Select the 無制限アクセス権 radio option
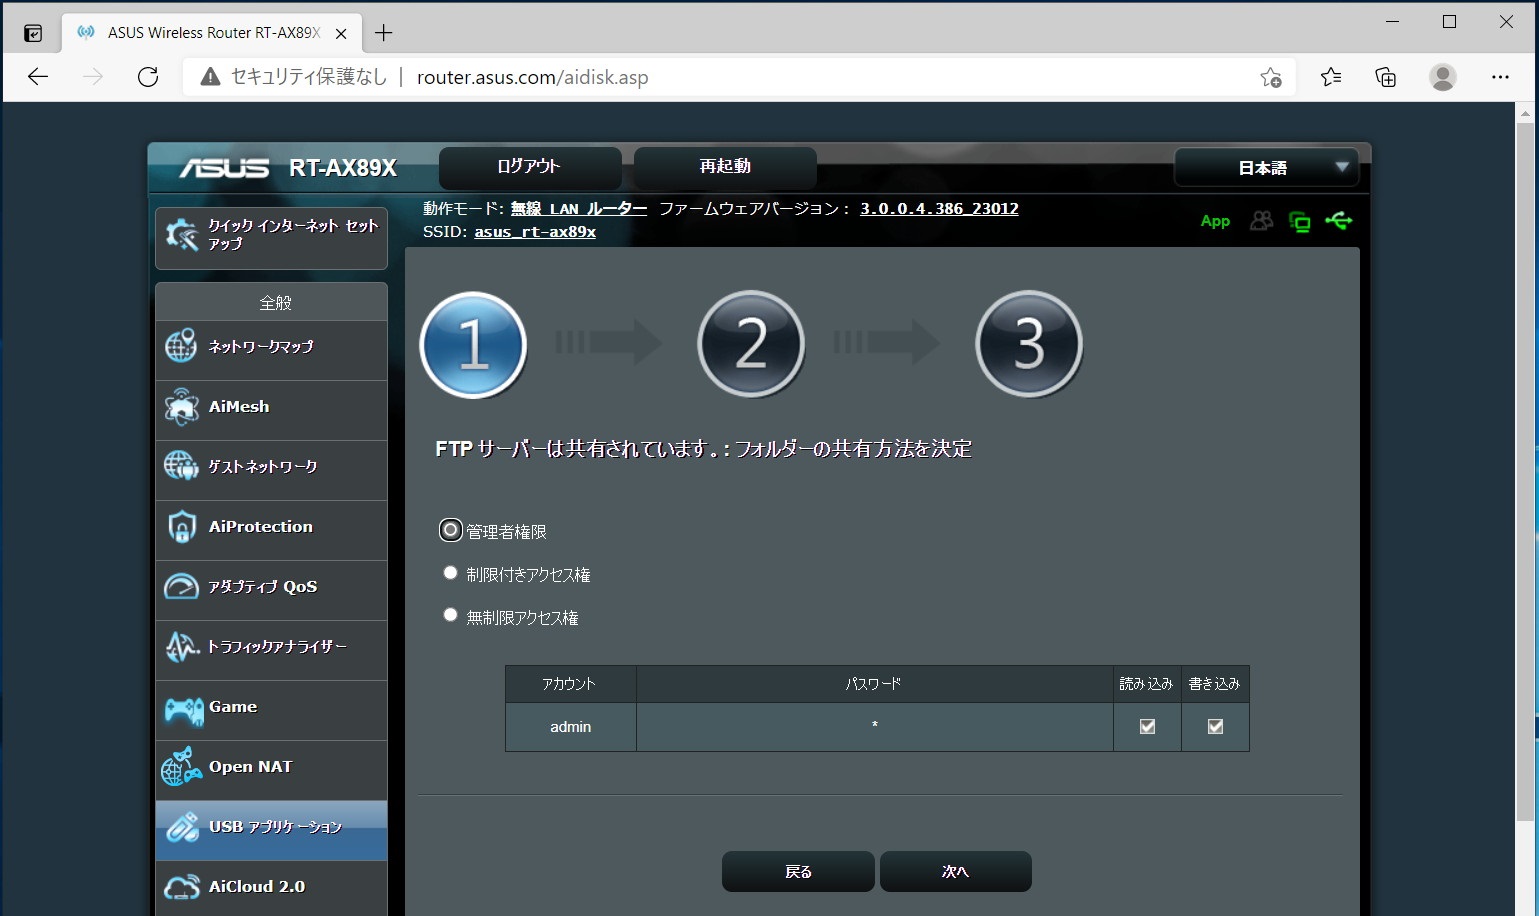Screen dimensions: 1539x916 pos(451,615)
